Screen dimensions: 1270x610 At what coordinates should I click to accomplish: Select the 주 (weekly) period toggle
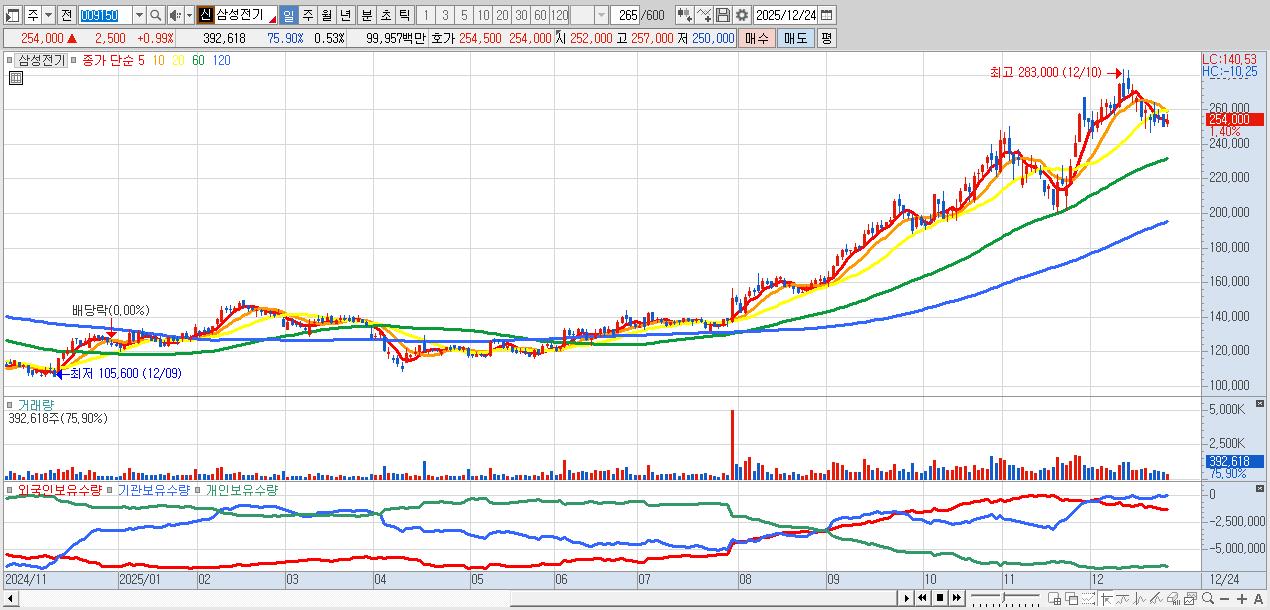306,15
